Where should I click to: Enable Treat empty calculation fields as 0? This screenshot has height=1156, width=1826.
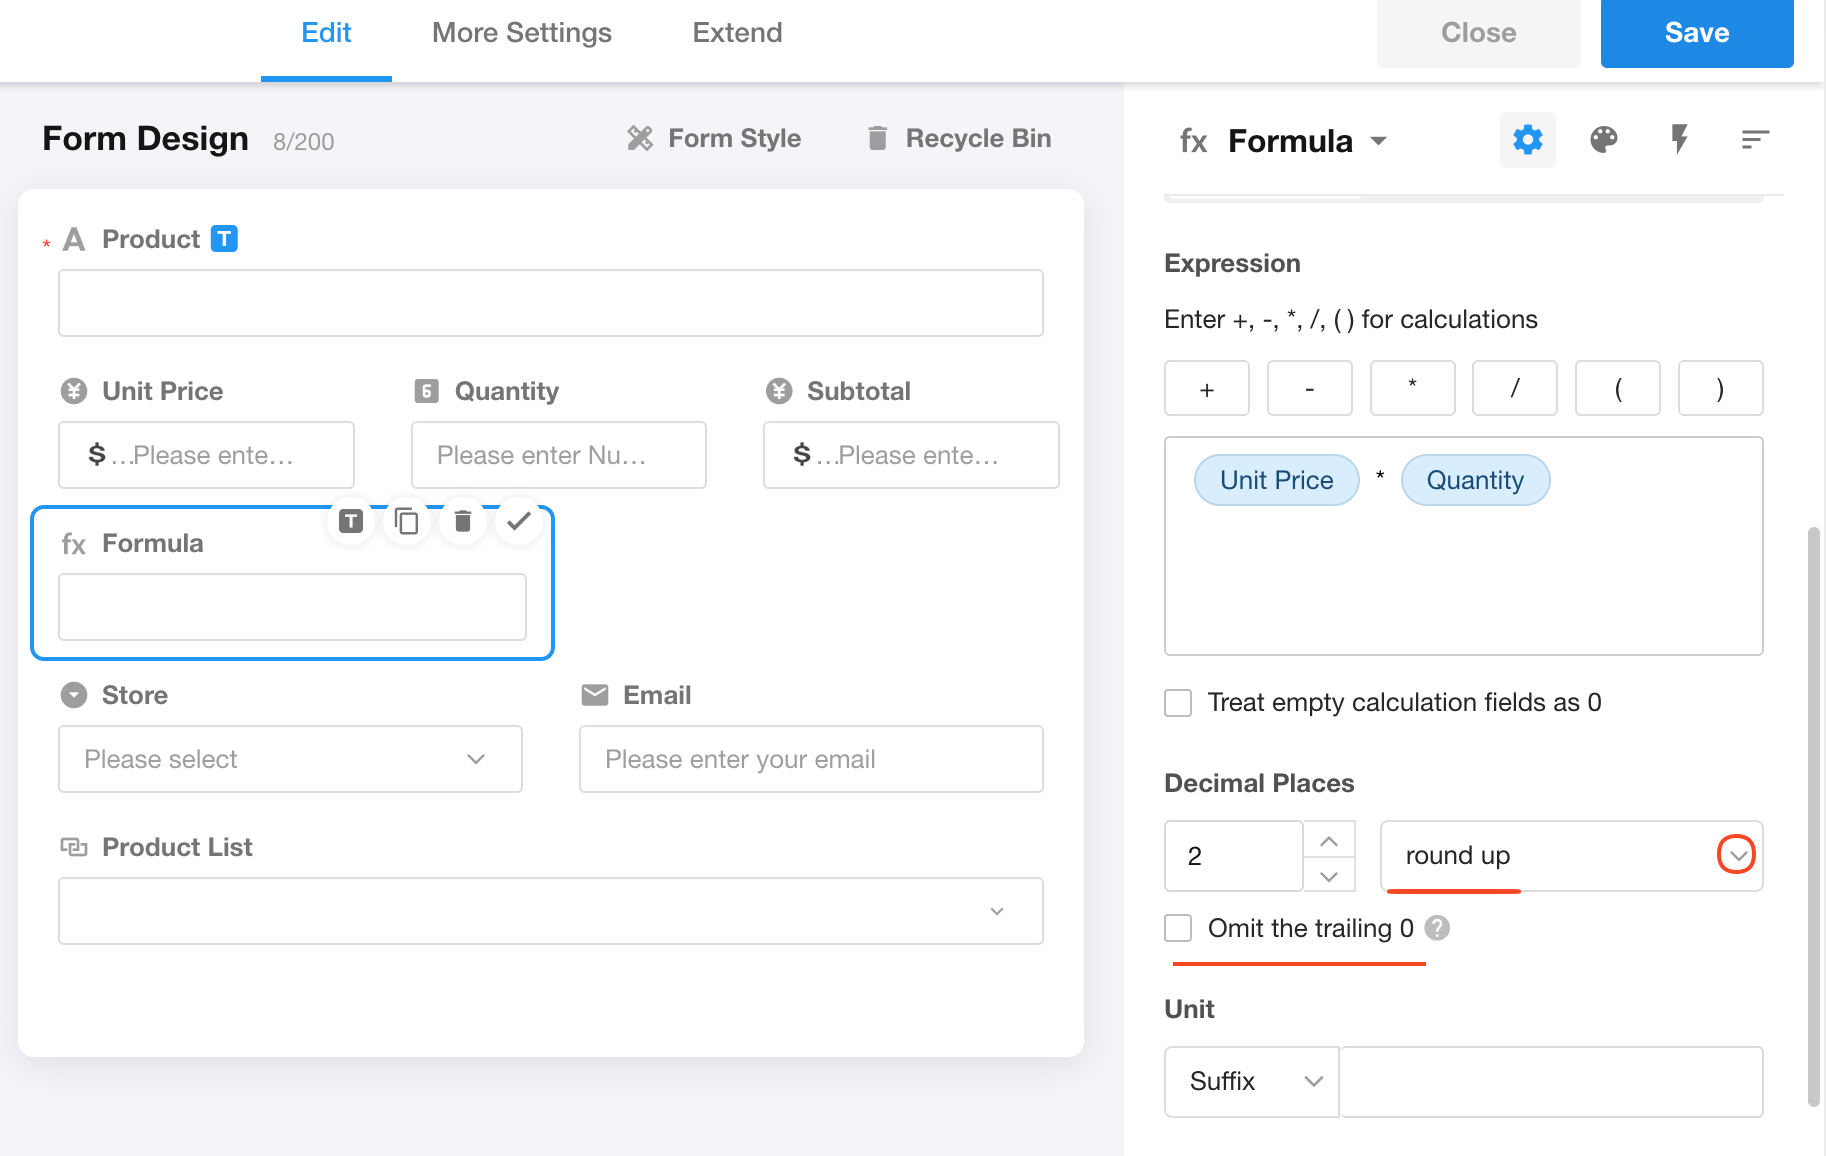point(1178,703)
